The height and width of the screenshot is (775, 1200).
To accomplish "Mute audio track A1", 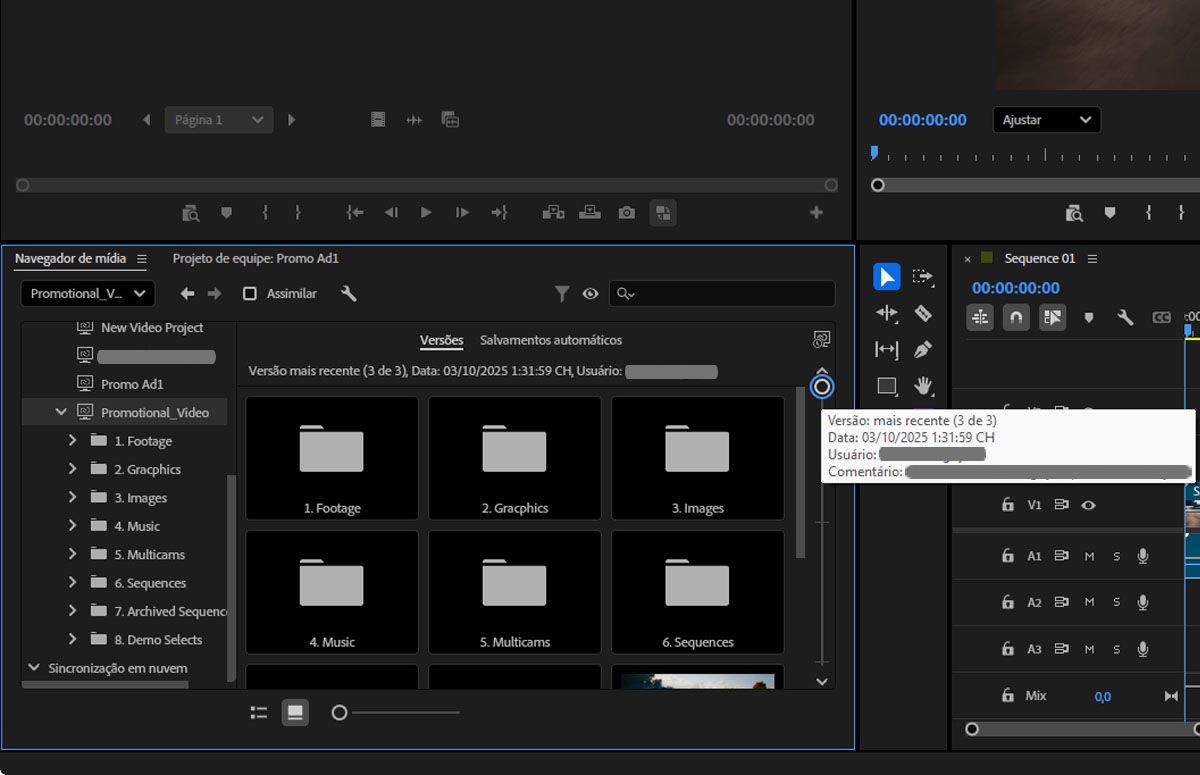I will click(1089, 555).
